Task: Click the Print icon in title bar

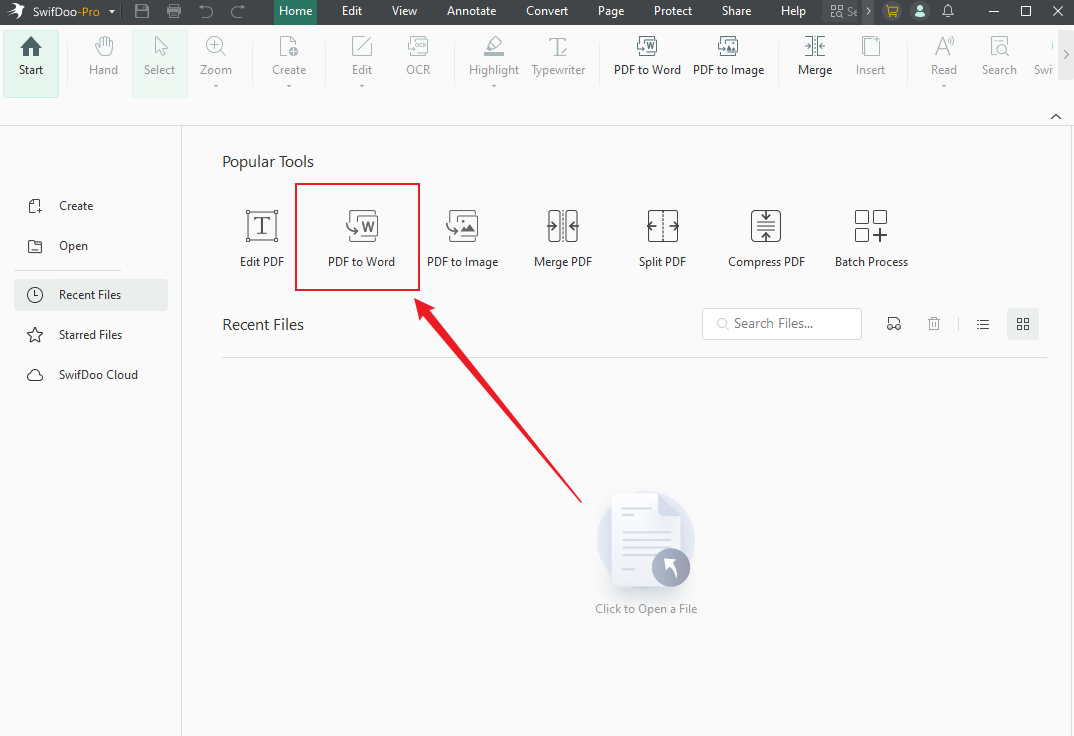Action: pyautogui.click(x=174, y=11)
